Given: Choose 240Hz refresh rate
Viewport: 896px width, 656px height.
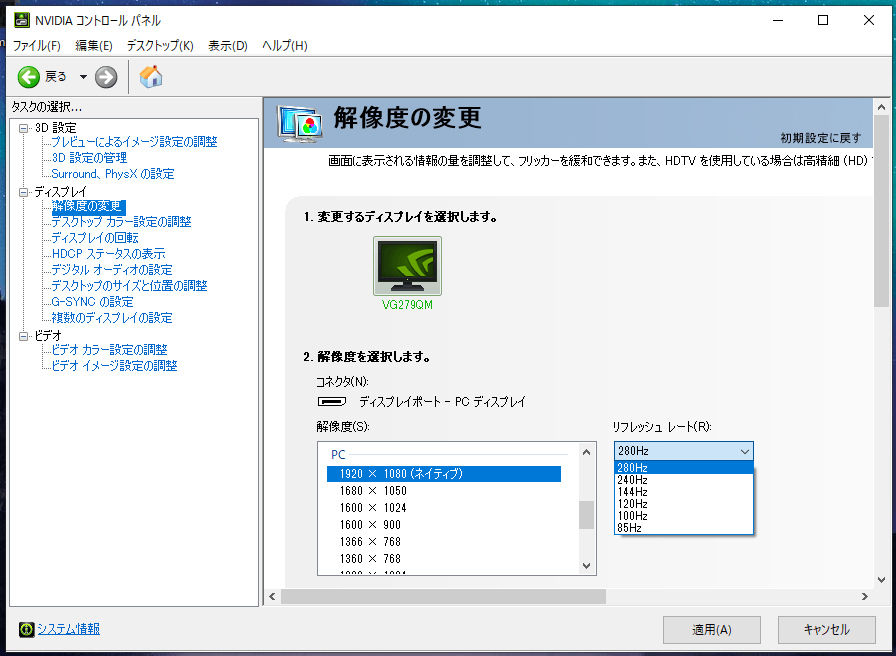Looking at the screenshot, I should click(x=684, y=480).
